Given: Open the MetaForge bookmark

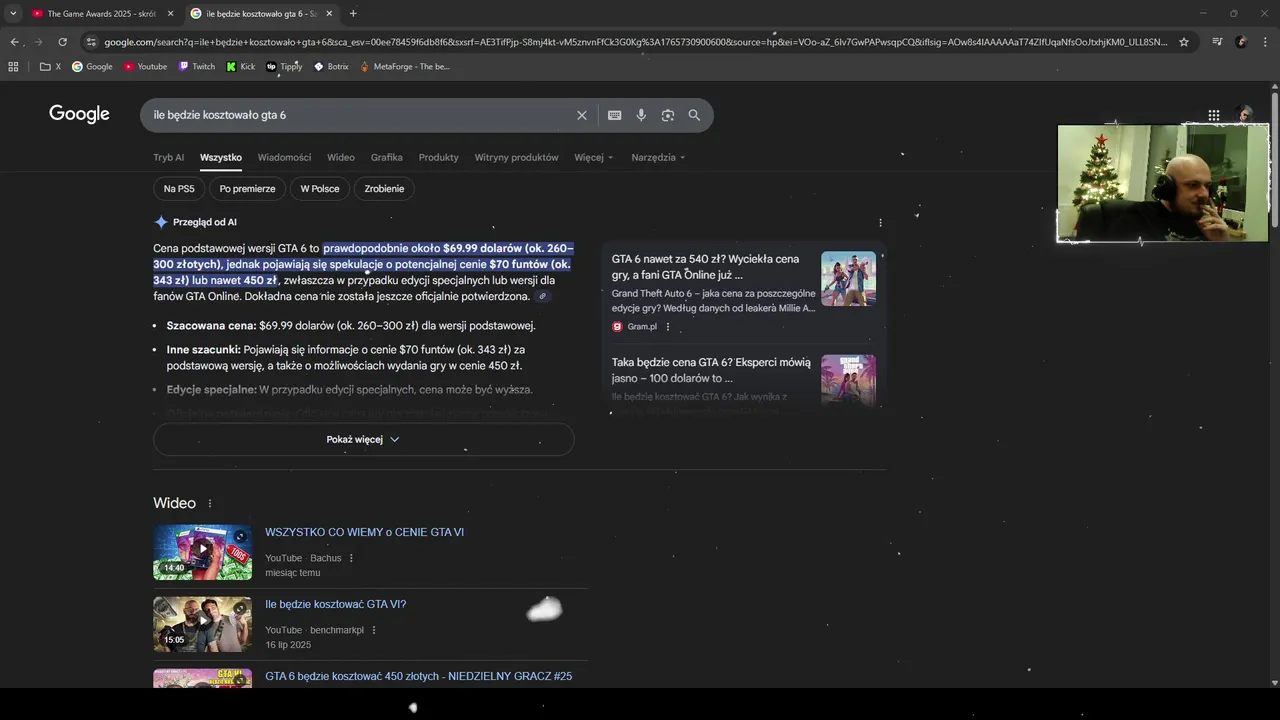Looking at the screenshot, I should click(x=404, y=67).
